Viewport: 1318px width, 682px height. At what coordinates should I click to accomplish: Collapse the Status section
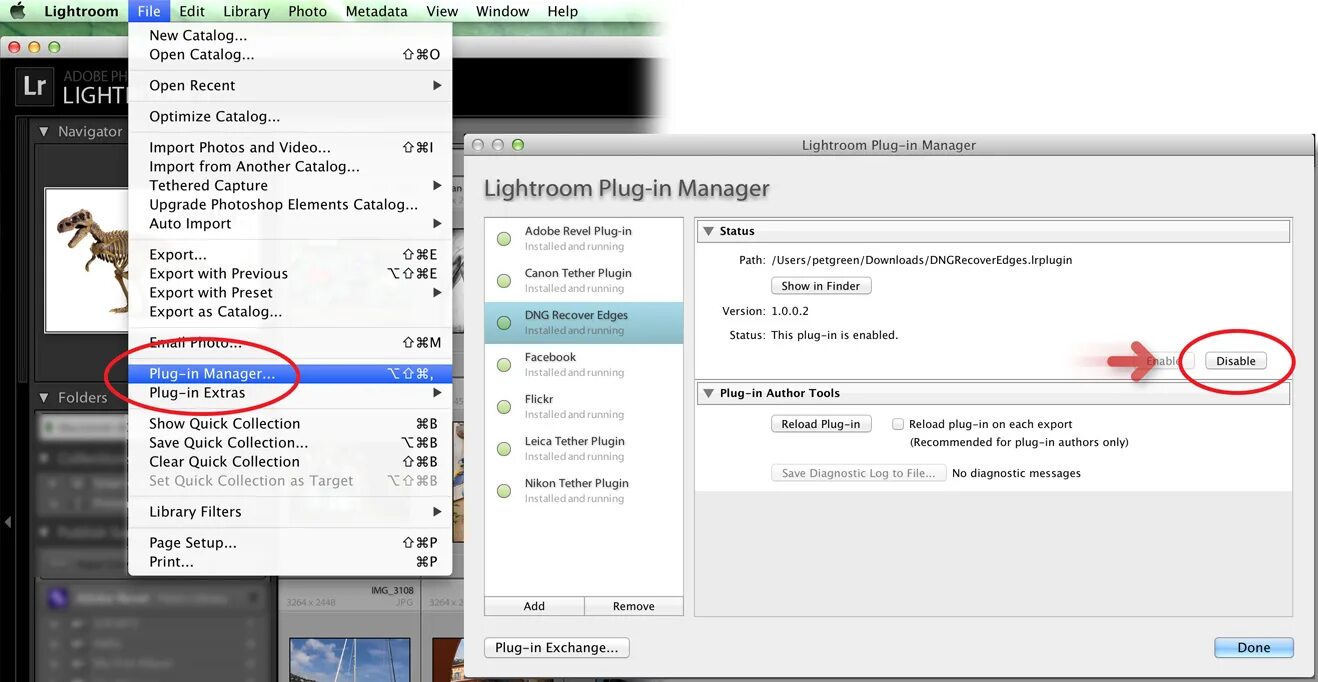708,231
